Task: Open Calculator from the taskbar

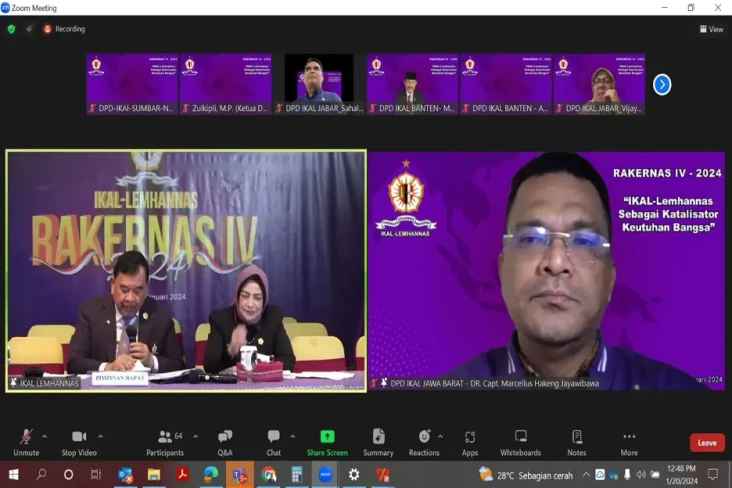Action: (x=297, y=475)
